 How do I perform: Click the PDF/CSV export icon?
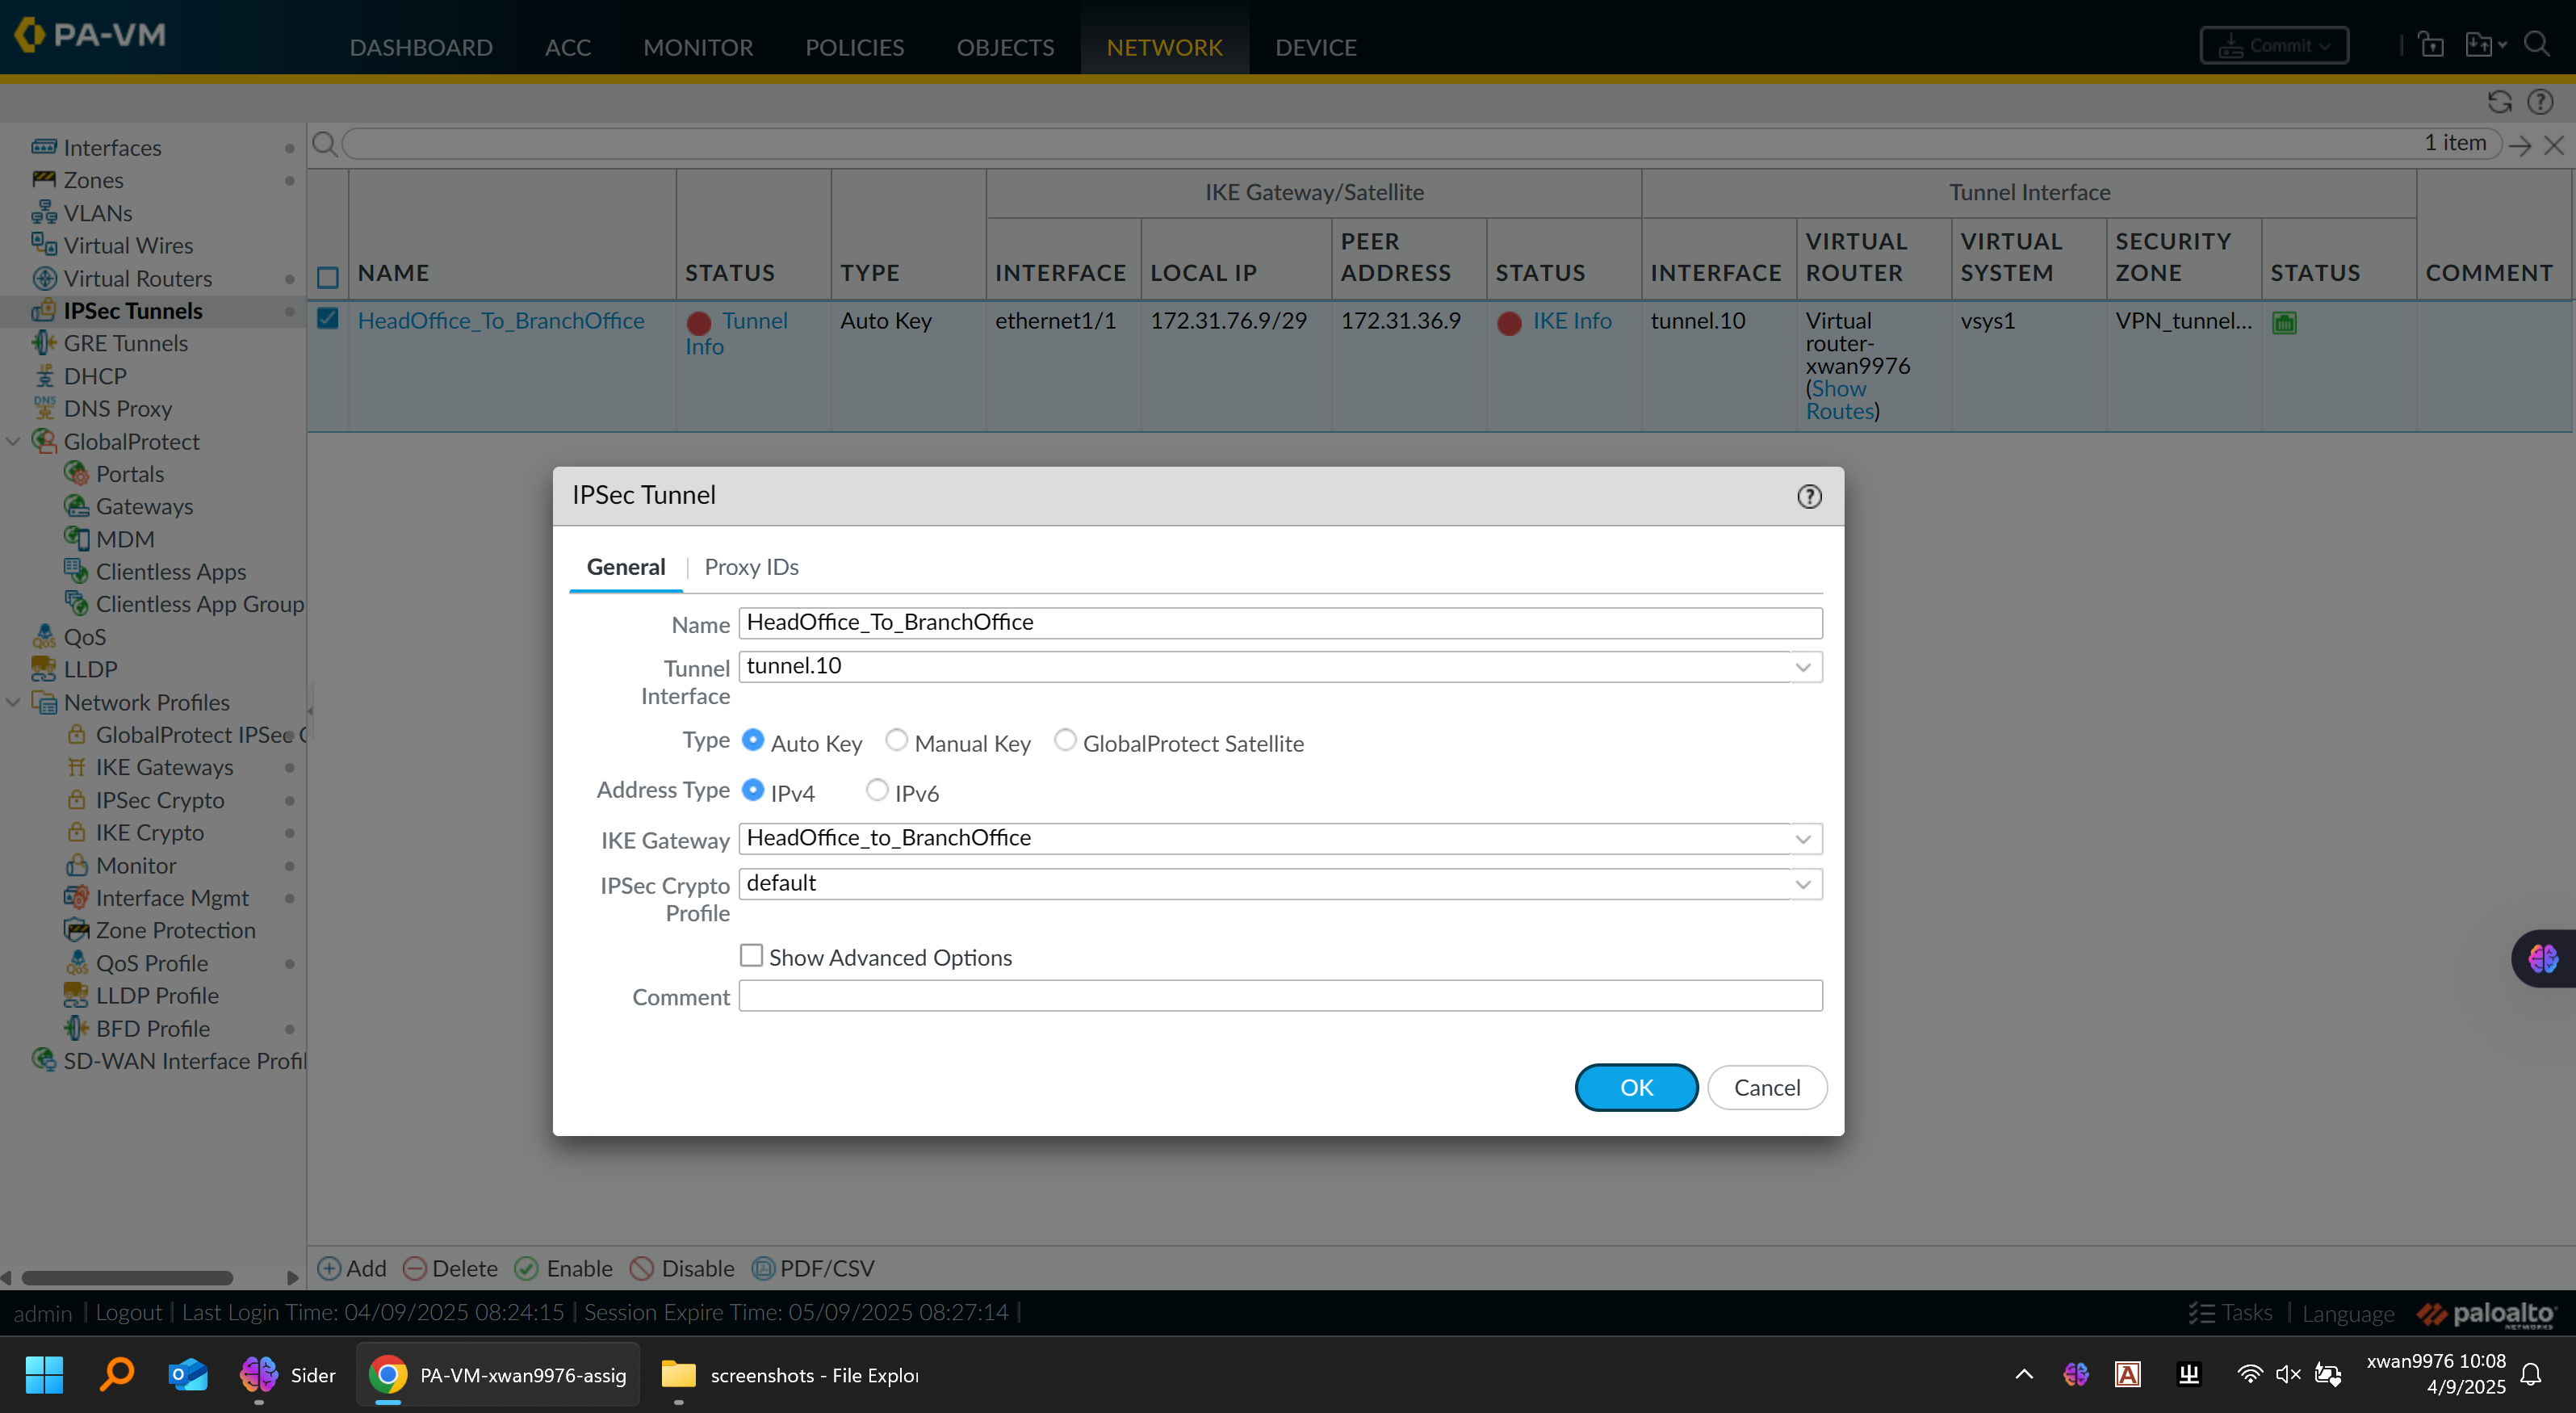(x=763, y=1268)
